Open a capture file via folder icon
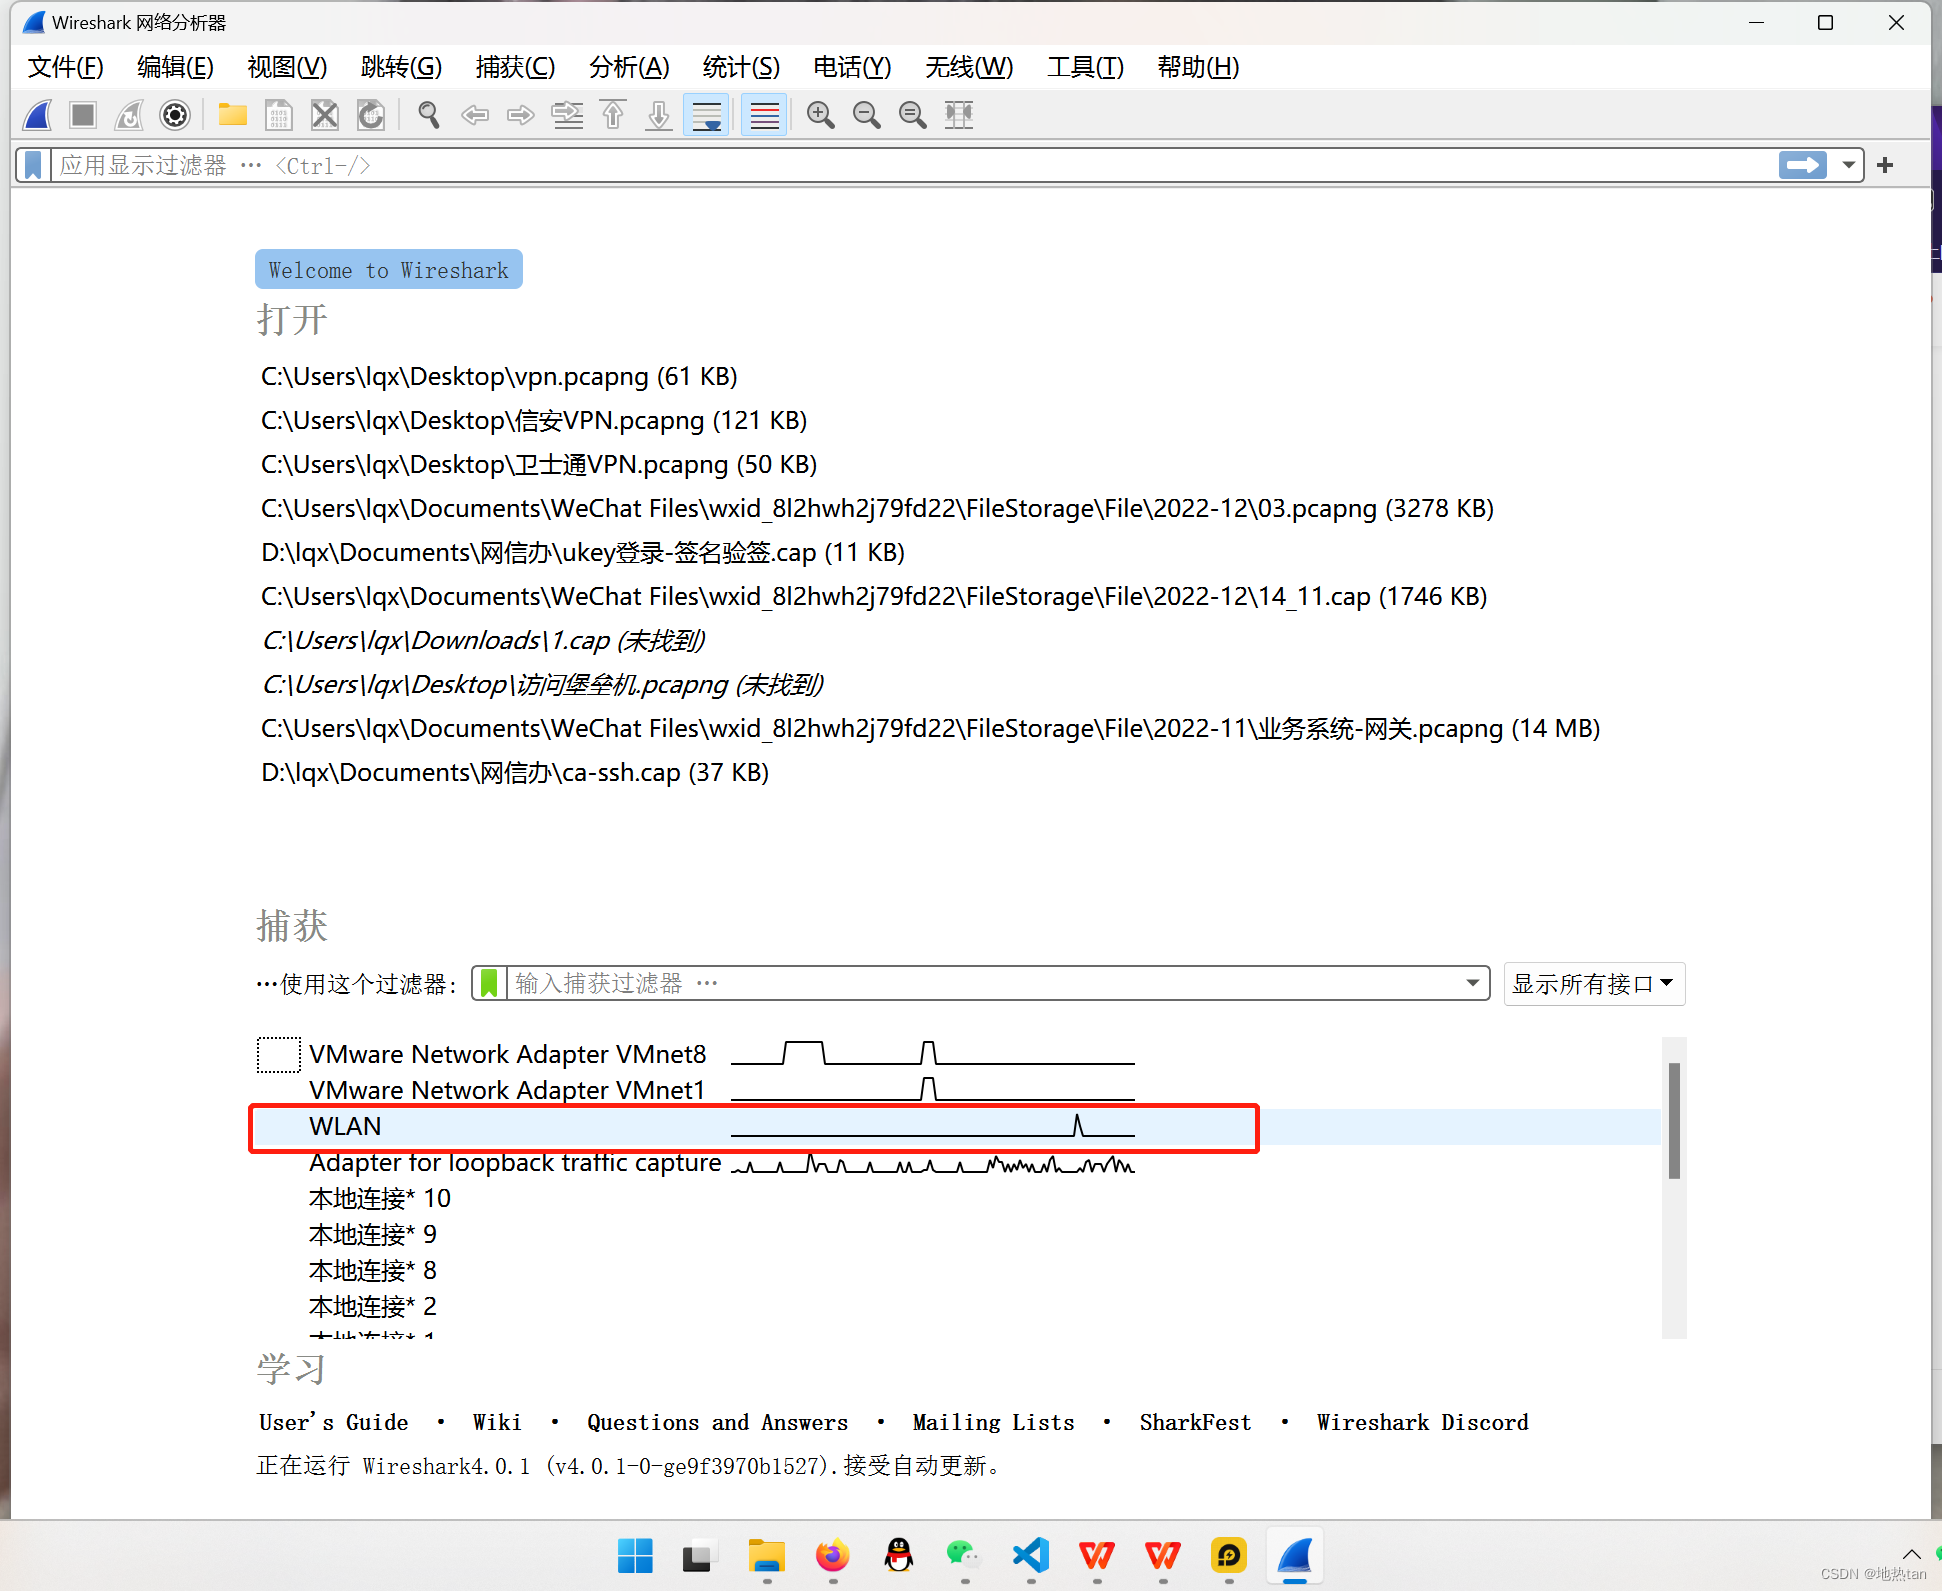1942x1591 pixels. 232,115
